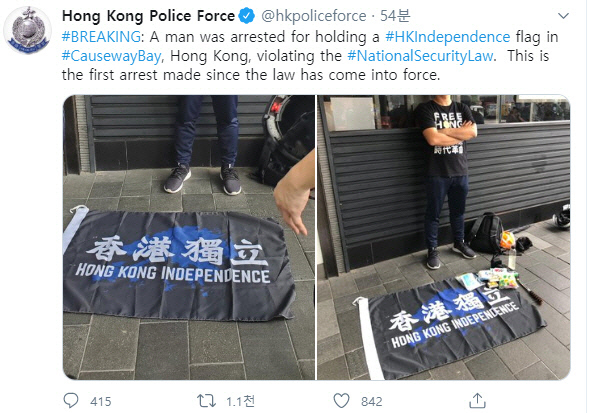This screenshot has width=592, height=413.
Task: Open the #NationalSecurityLaw hashtag
Action: (420, 56)
